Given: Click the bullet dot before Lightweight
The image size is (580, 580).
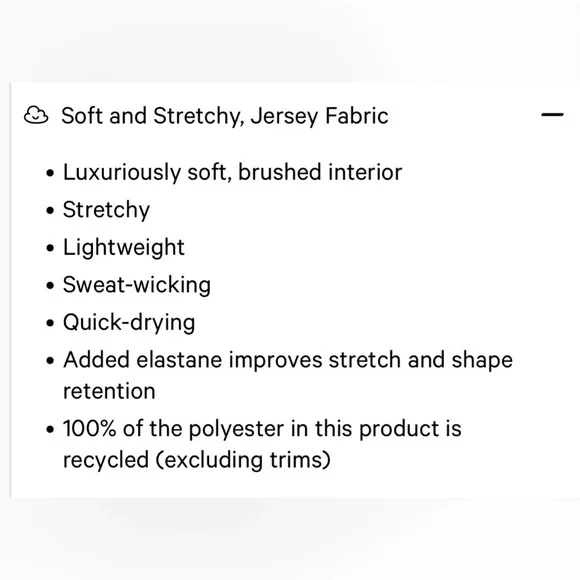Looking at the screenshot, I should point(50,248).
